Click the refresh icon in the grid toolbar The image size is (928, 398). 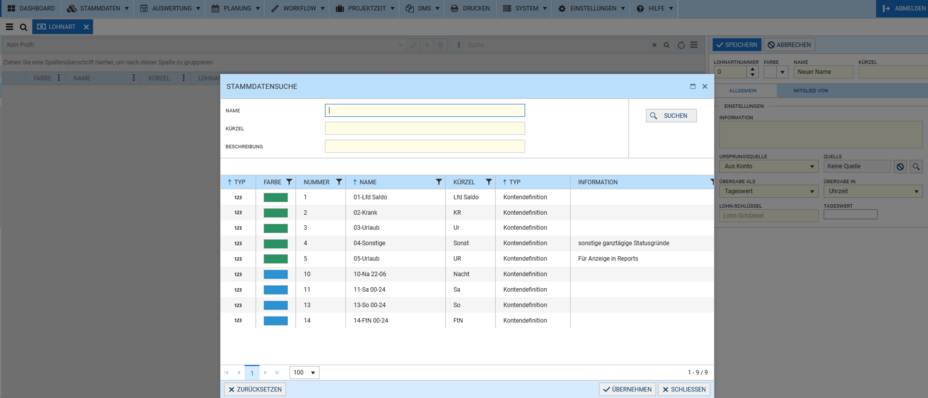click(x=681, y=45)
